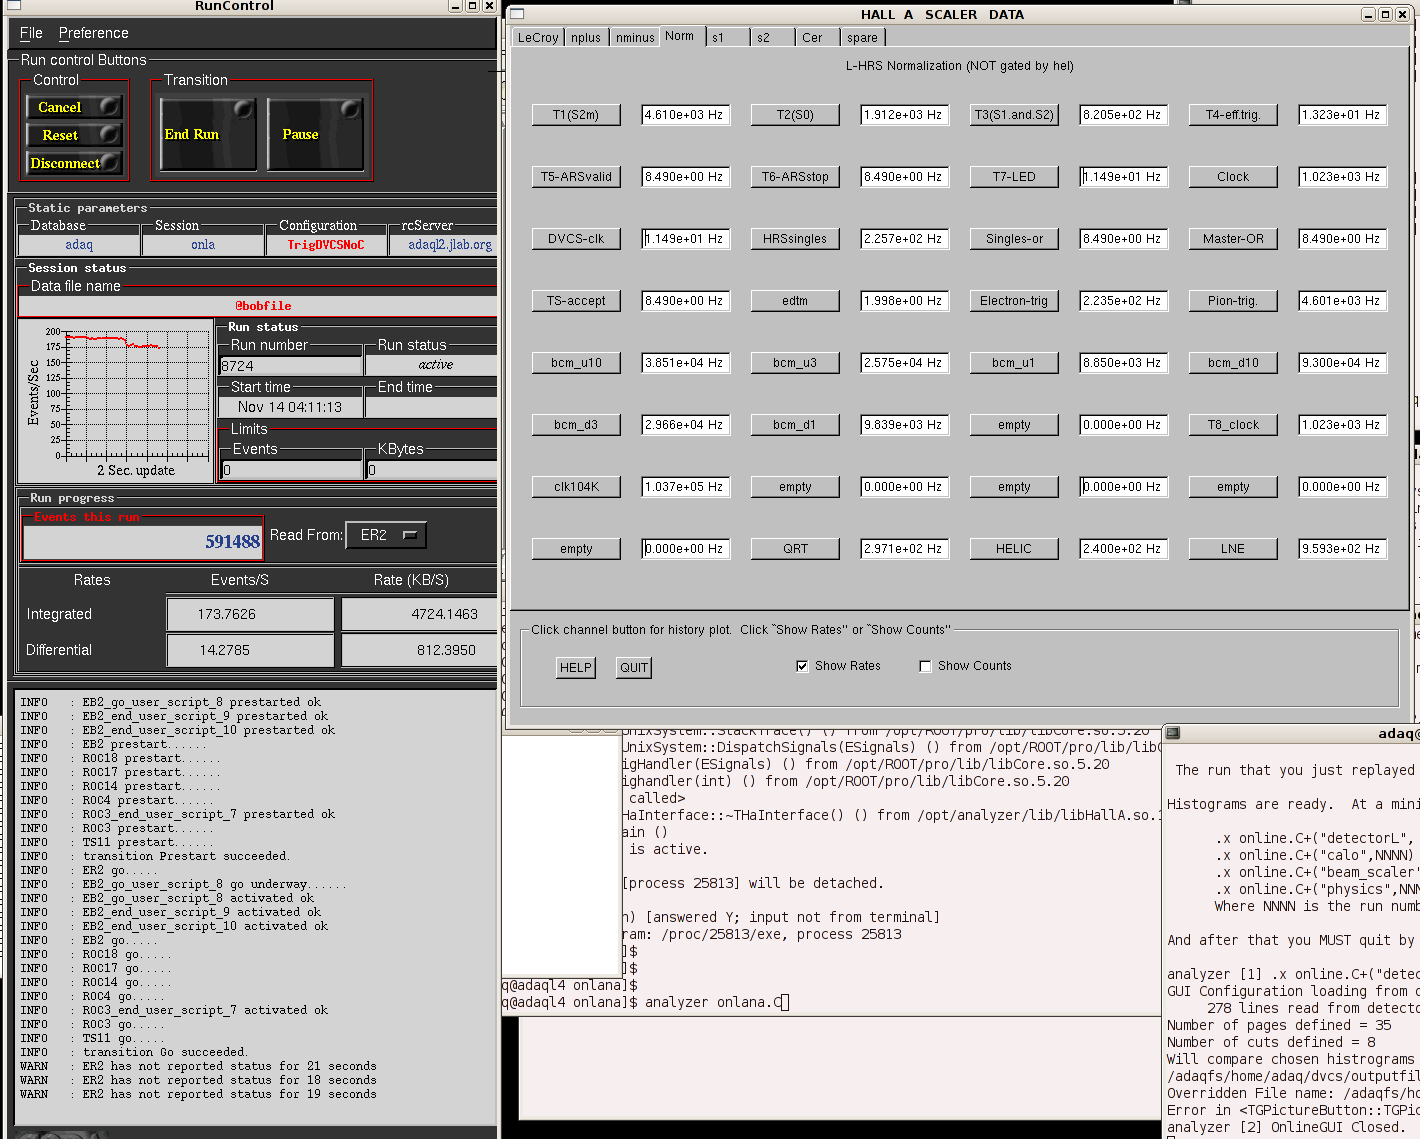Click the Master-OR channel button
The width and height of the screenshot is (1420, 1139).
tap(1233, 239)
